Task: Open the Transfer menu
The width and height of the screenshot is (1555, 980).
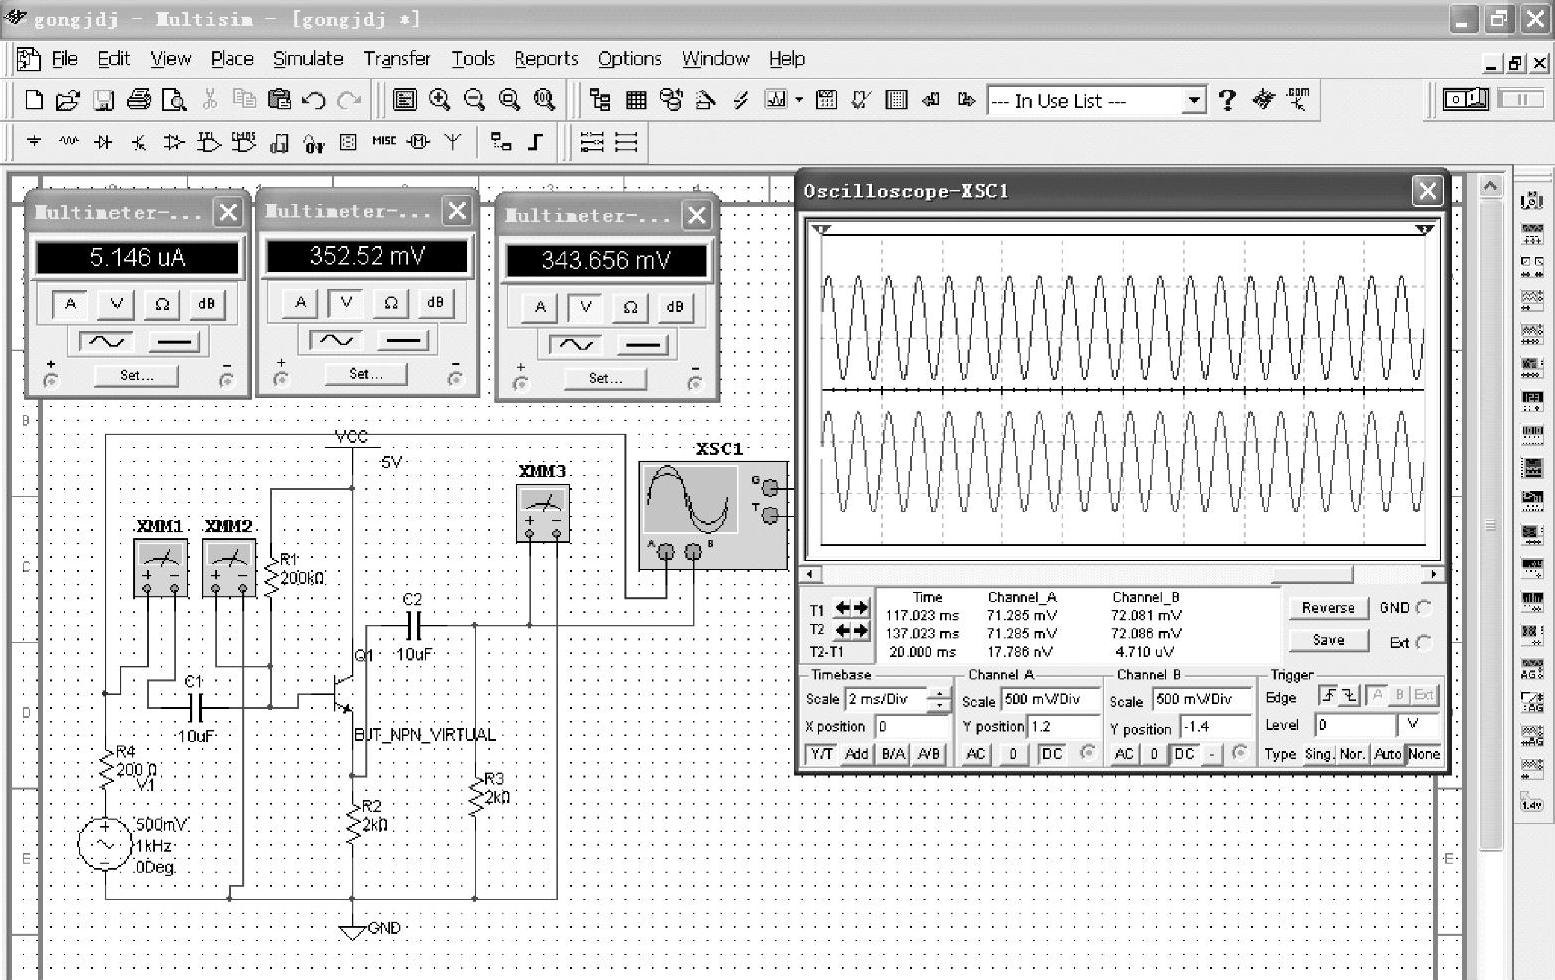Action: pos(396,59)
